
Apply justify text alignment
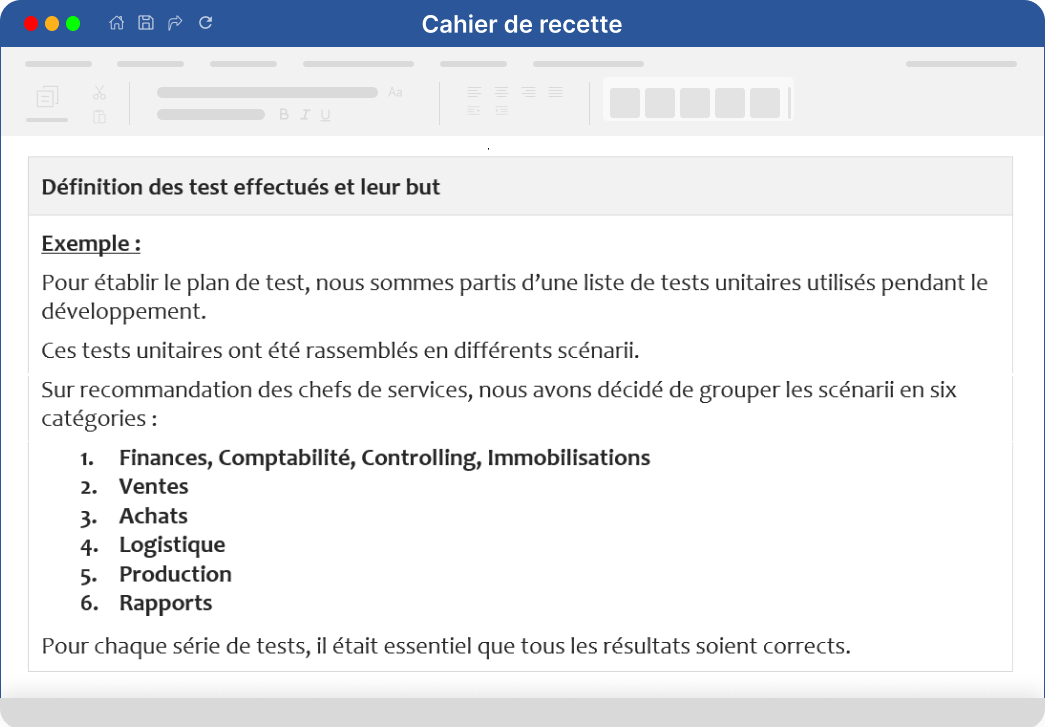tap(556, 92)
